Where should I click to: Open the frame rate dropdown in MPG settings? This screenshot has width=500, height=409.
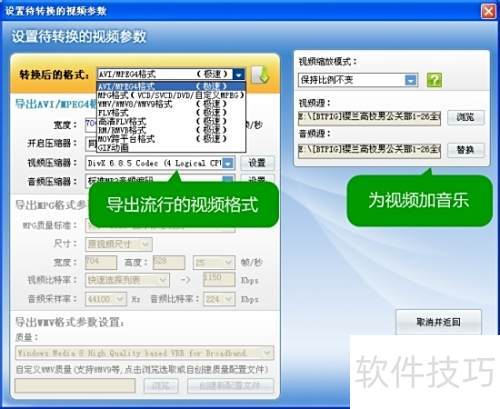[x=214, y=263]
